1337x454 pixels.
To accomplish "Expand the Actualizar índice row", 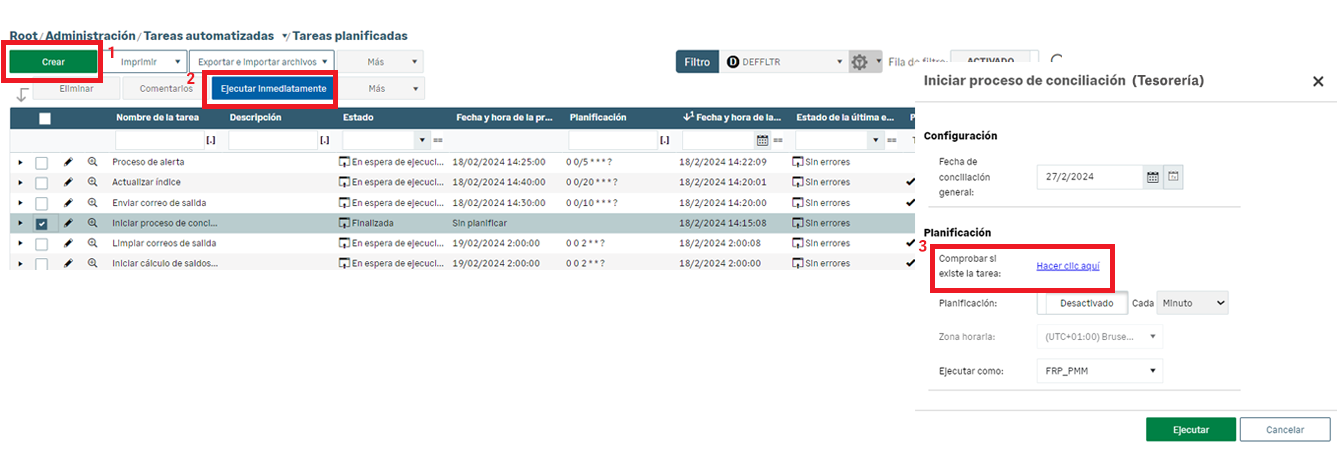I will tap(20, 182).
